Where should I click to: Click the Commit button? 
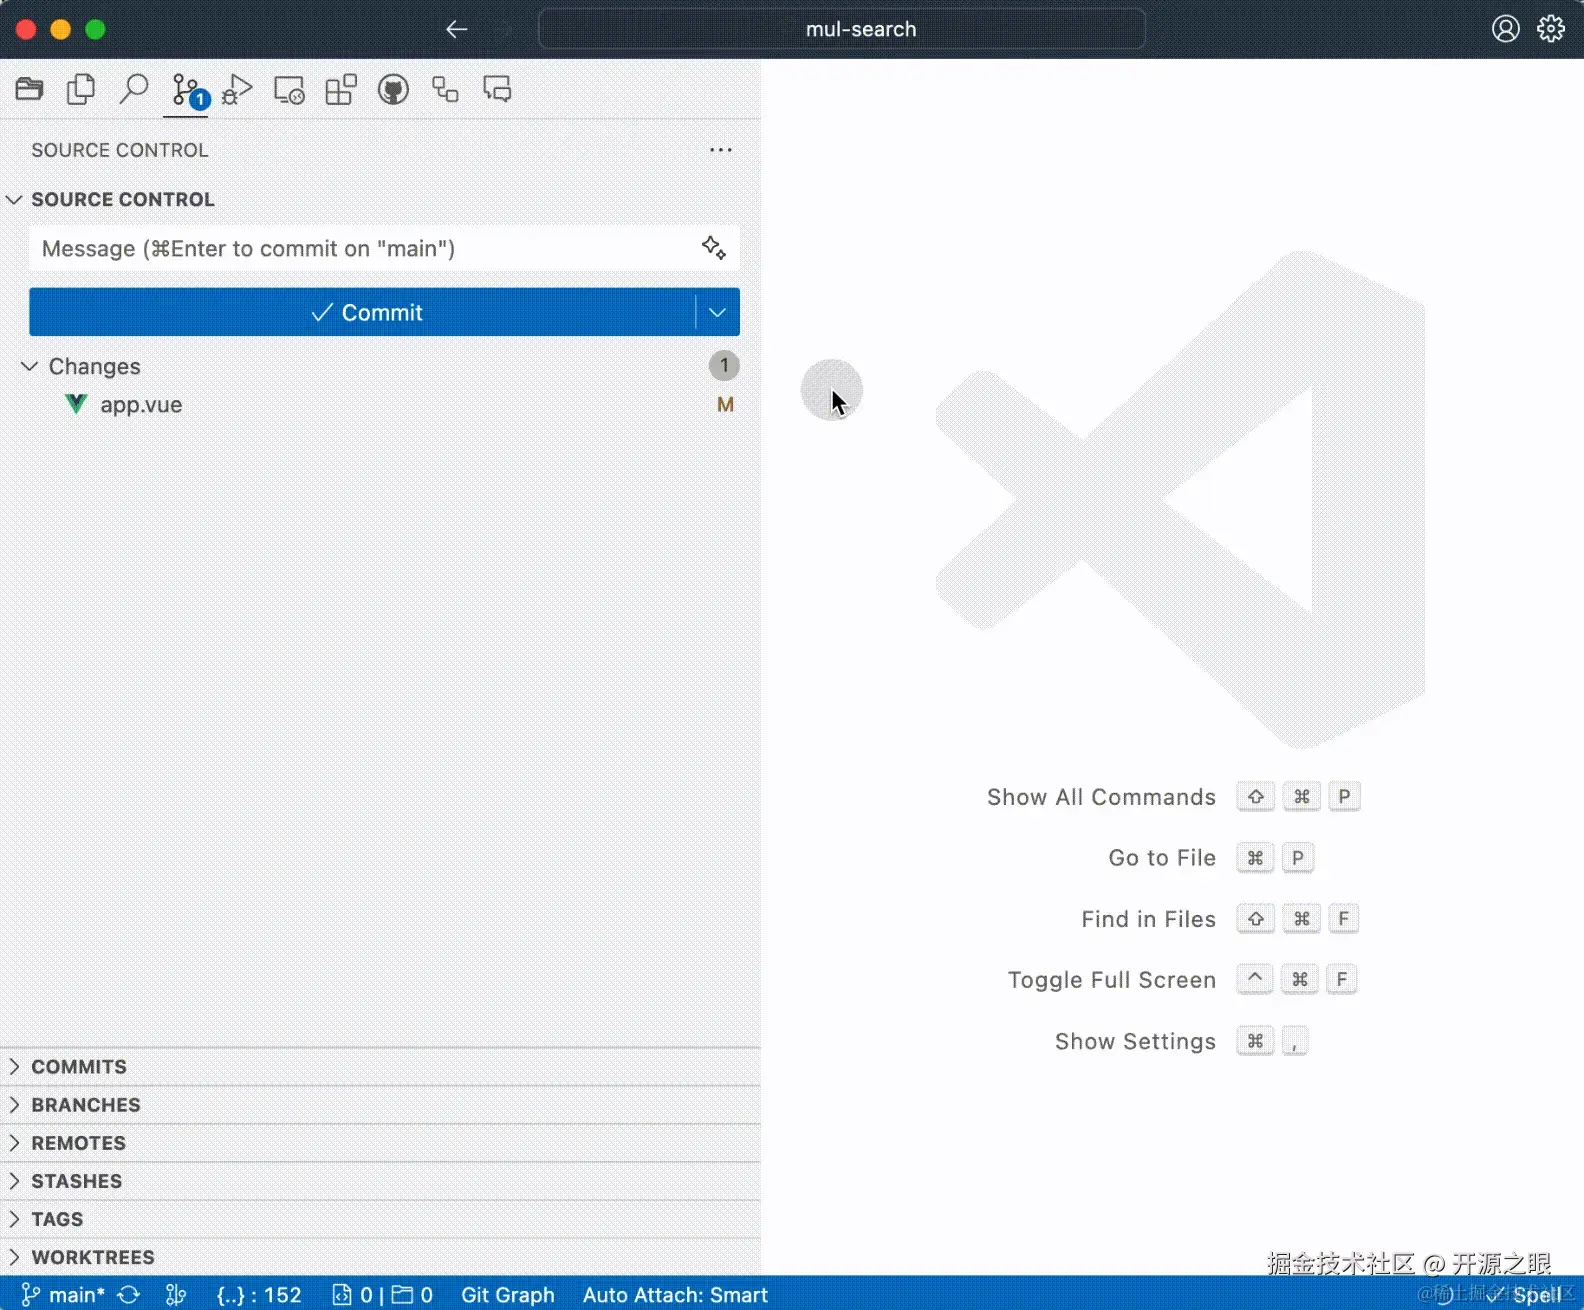pyautogui.click(x=362, y=312)
